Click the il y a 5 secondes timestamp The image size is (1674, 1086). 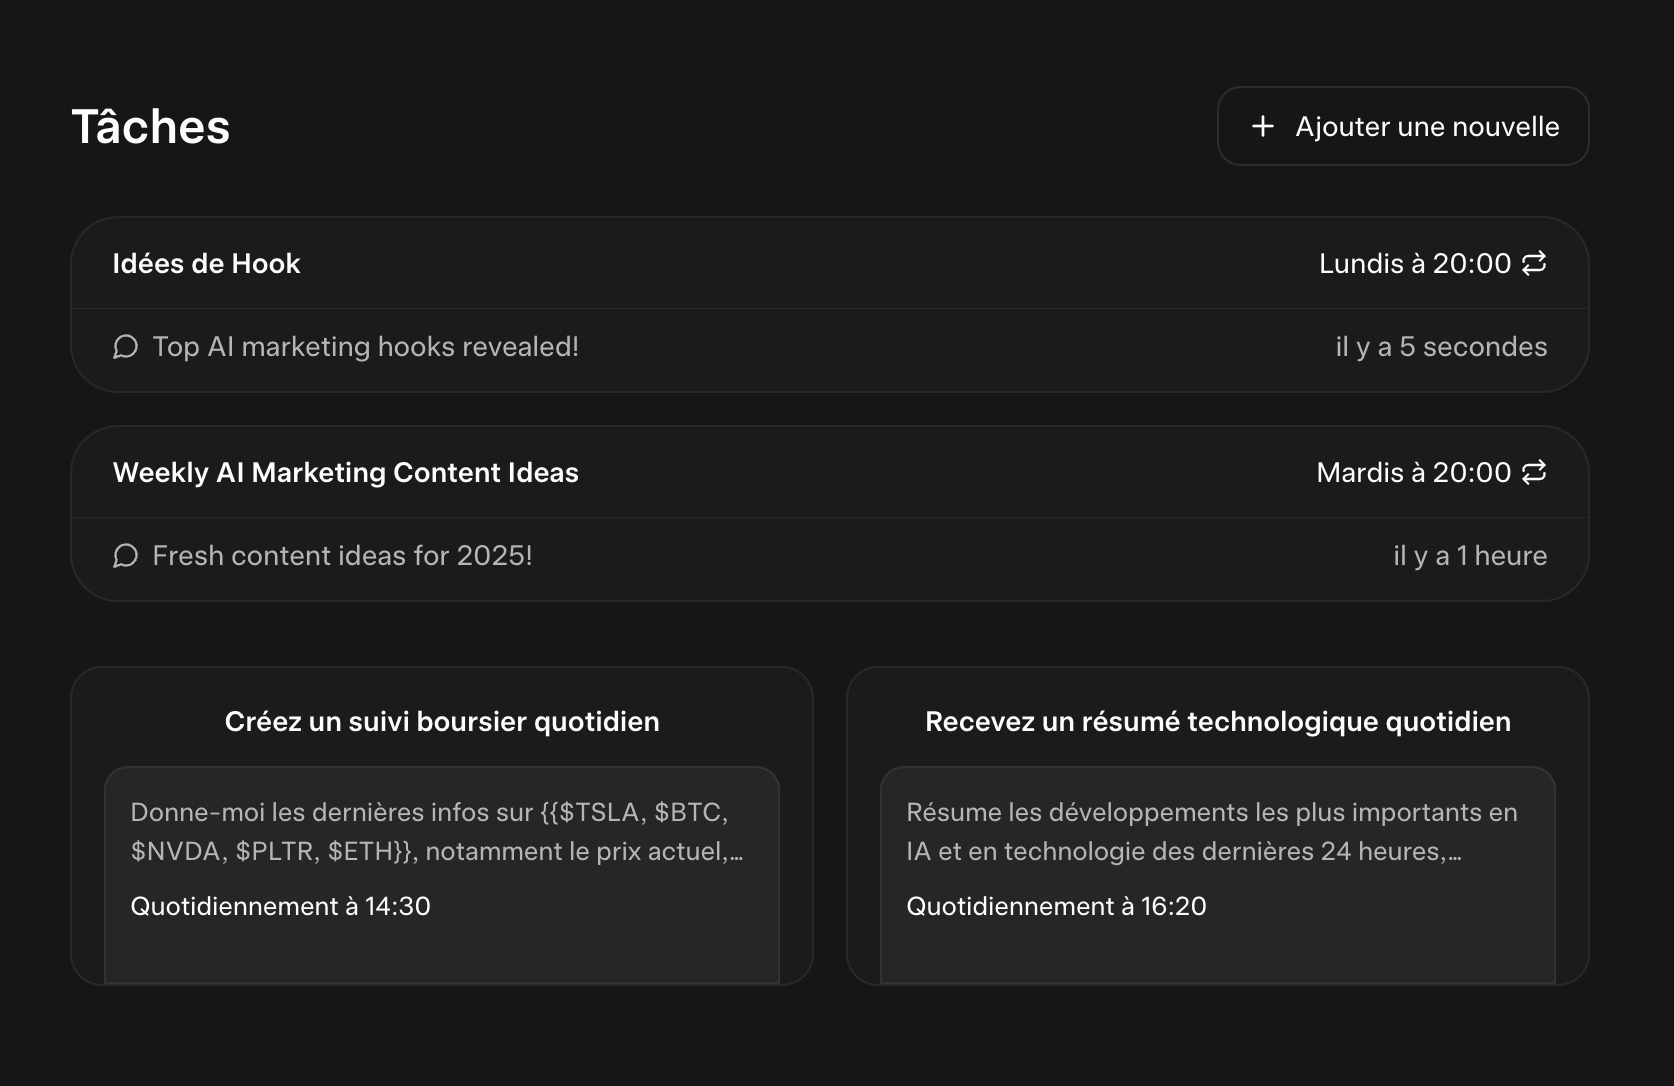[x=1441, y=347]
